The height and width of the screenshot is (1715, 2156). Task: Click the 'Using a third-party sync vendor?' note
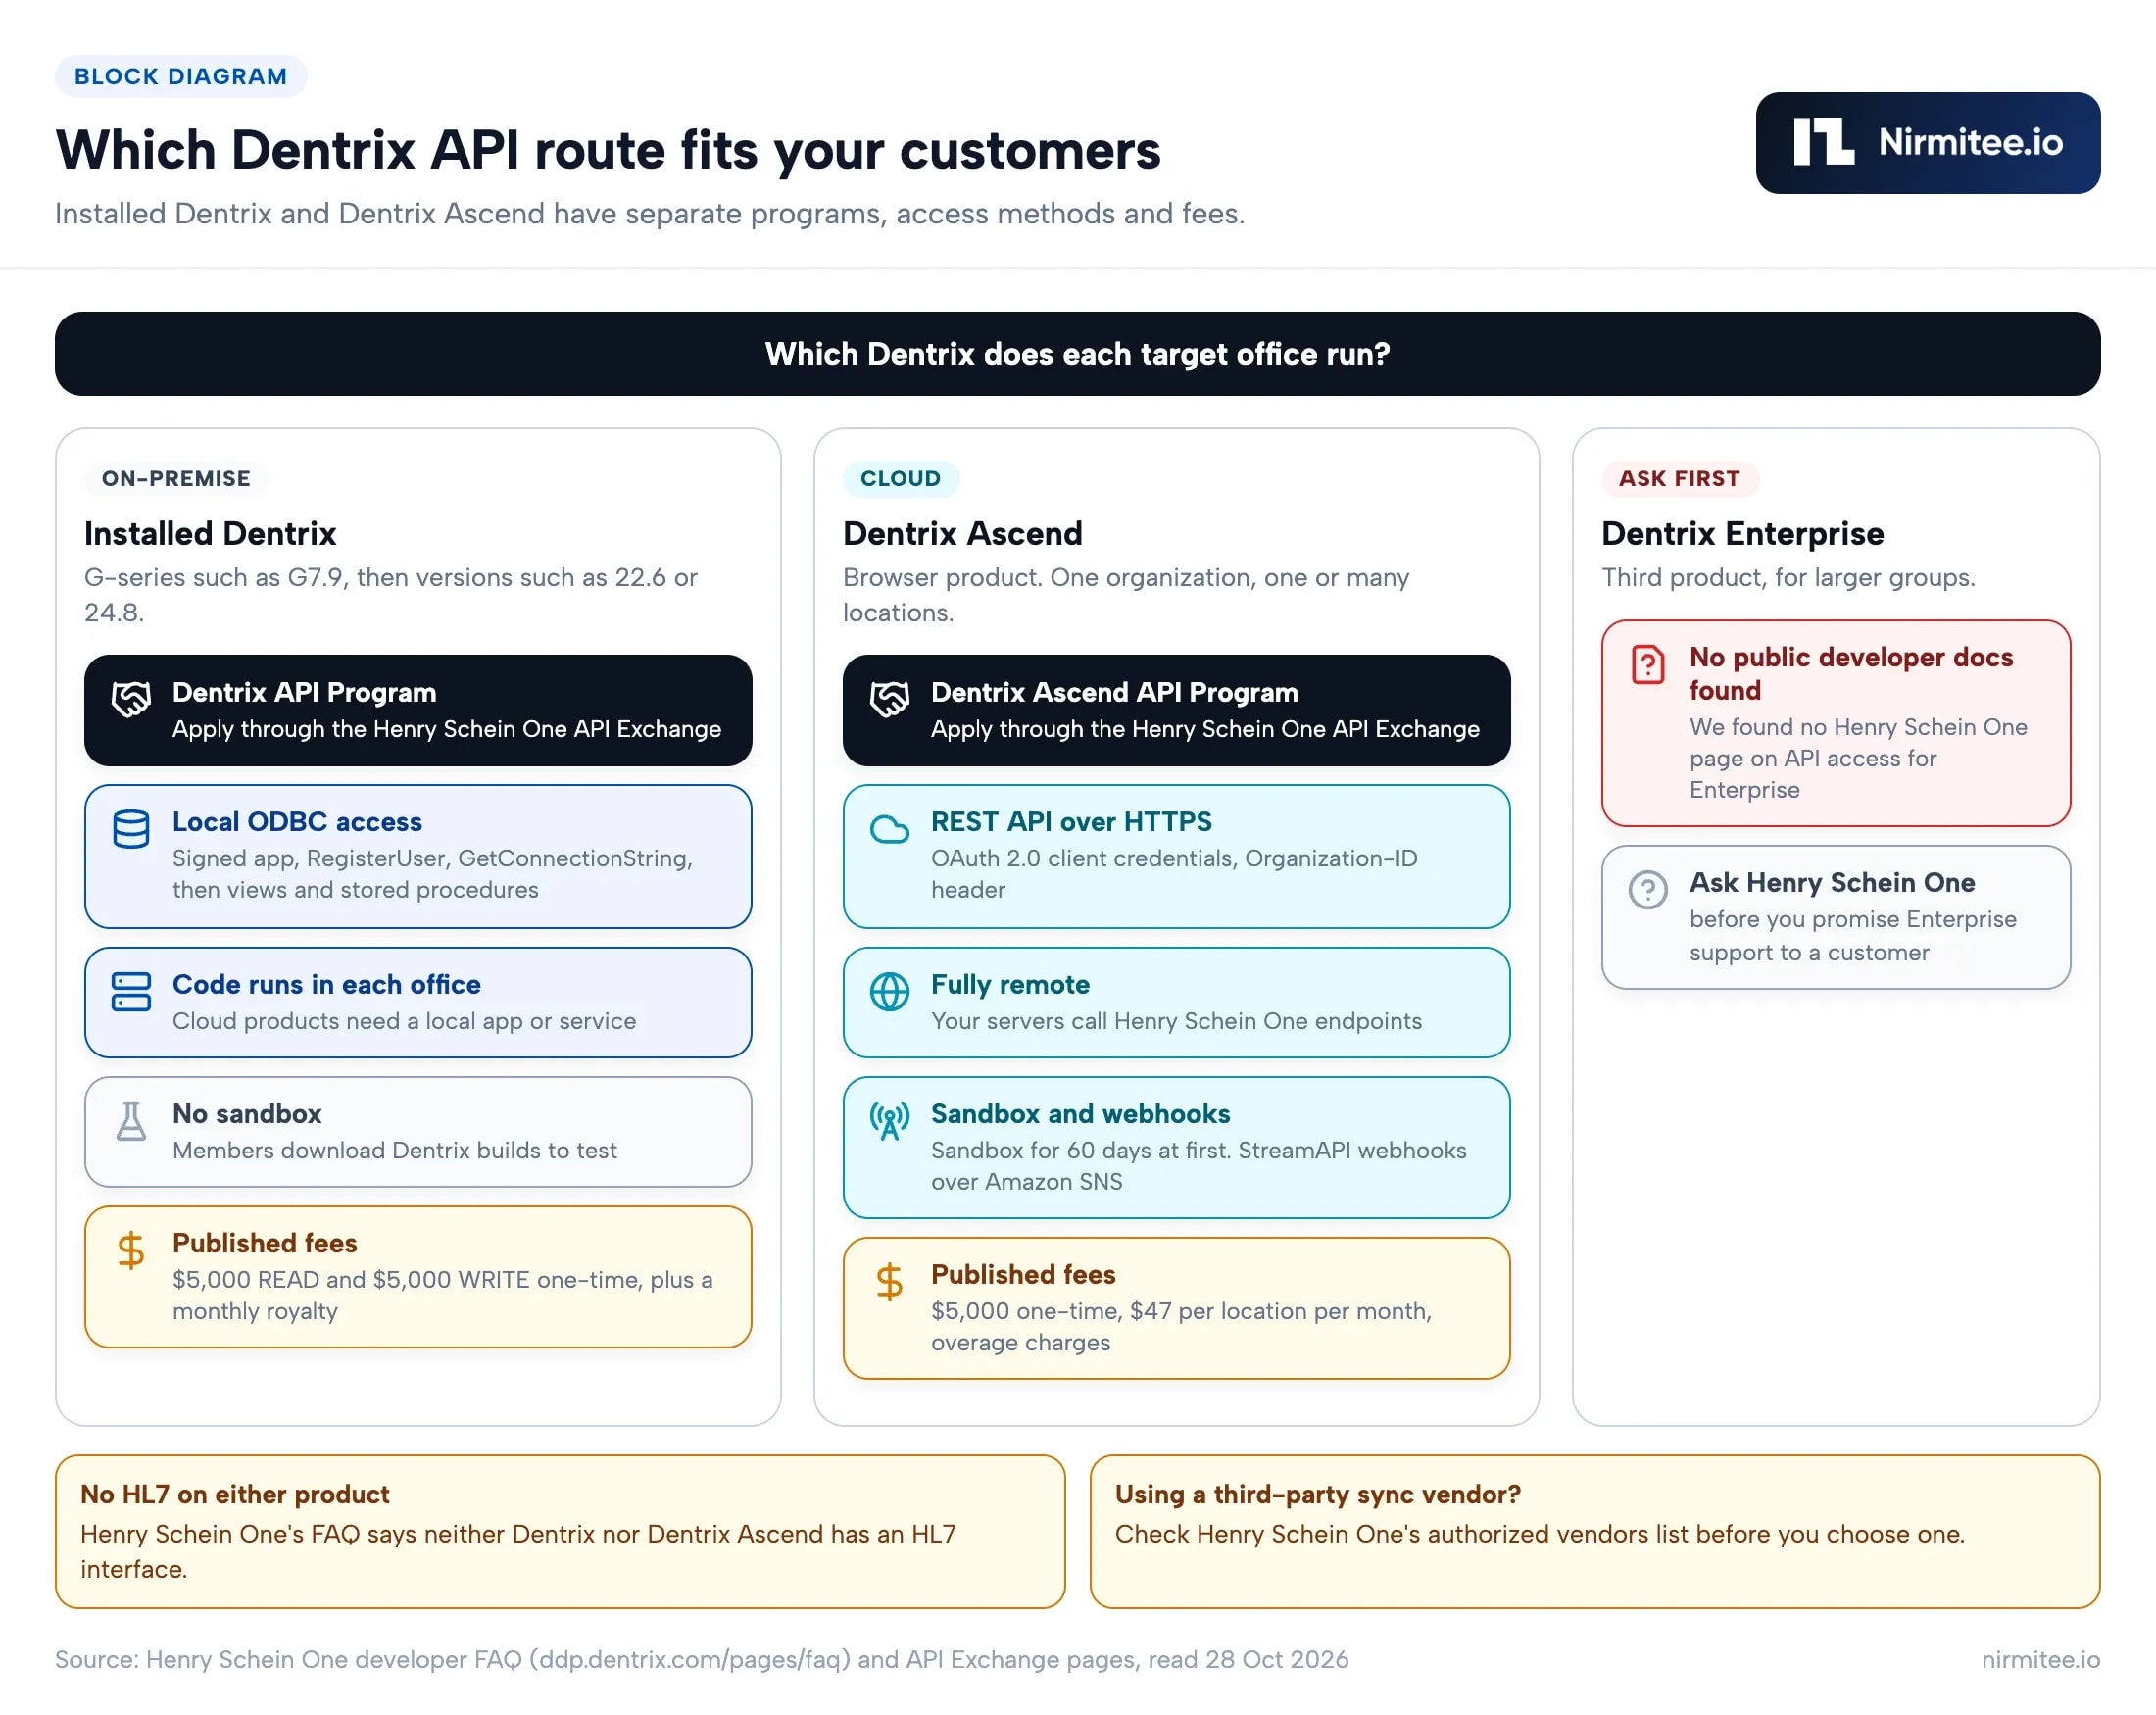(x=1595, y=1531)
